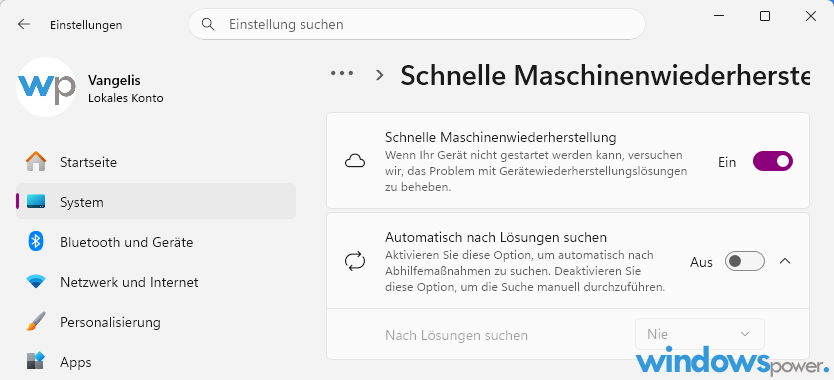Maximize the settings window
This screenshot has width=834, height=380.
click(765, 16)
